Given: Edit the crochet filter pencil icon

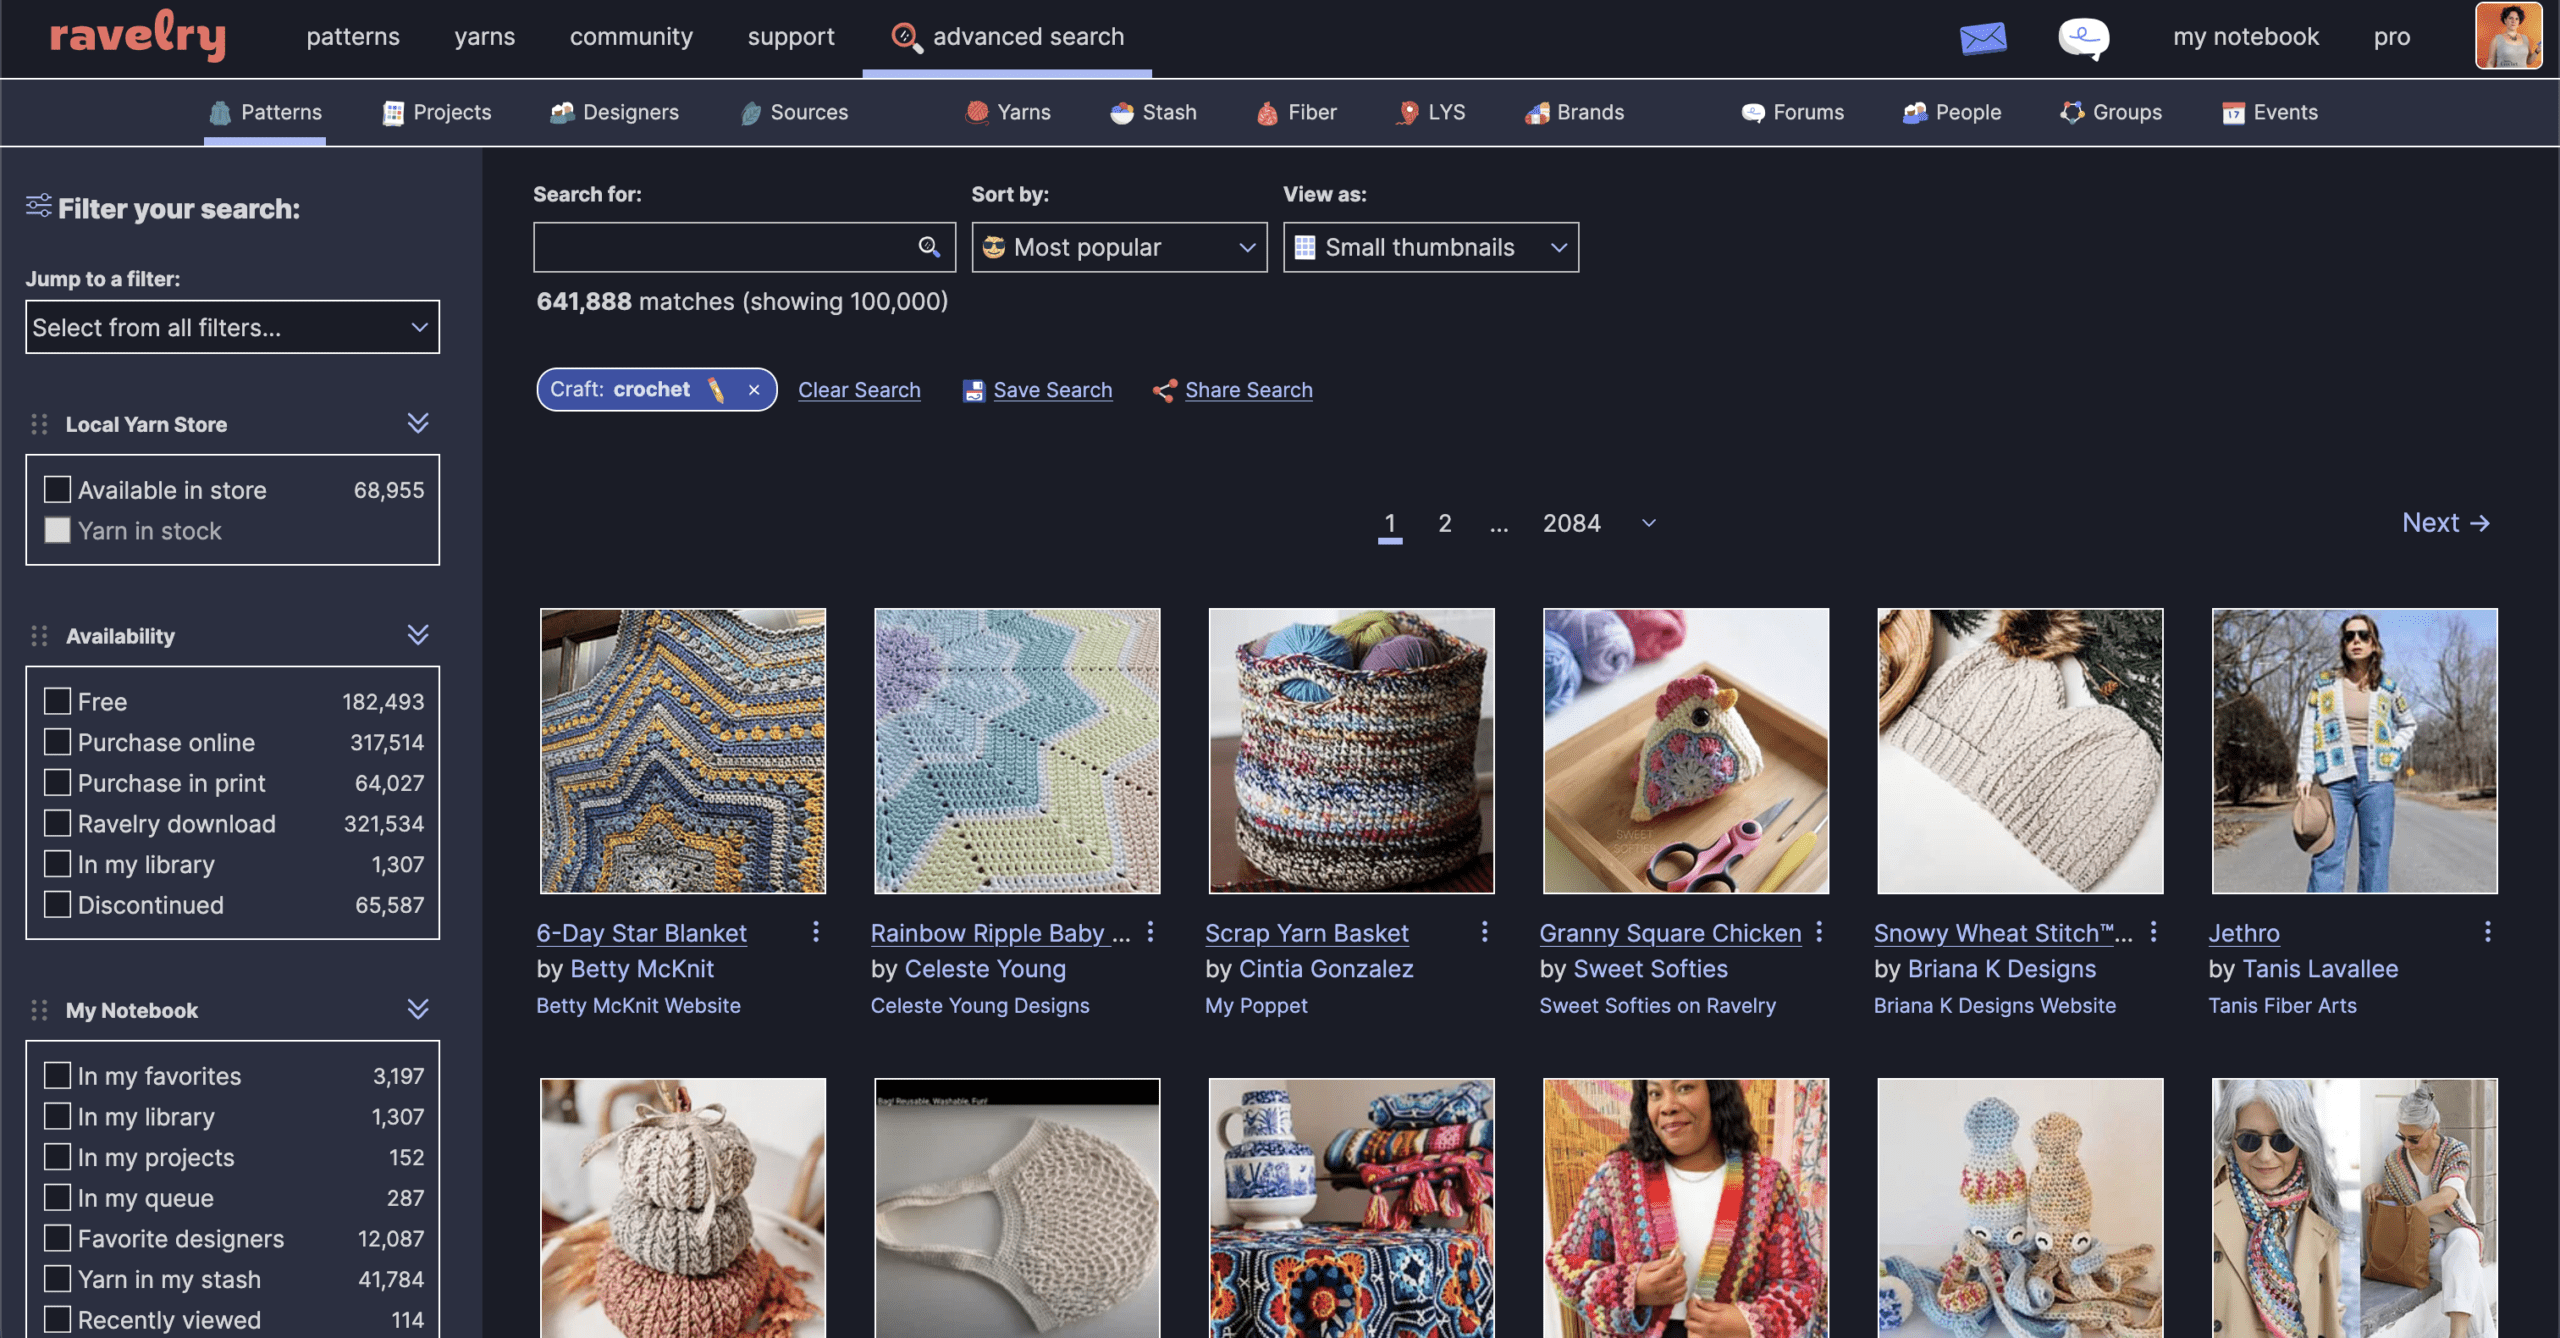Looking at the screenshot, I should pos(716,390).
